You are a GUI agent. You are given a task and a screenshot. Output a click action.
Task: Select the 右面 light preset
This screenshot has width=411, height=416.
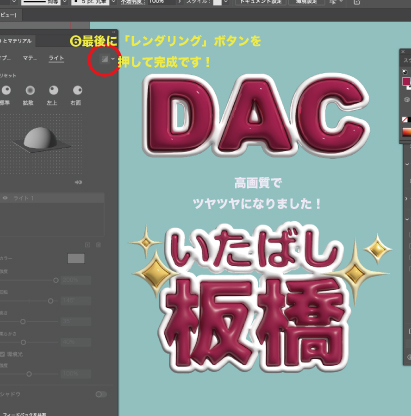coord(77,90)
